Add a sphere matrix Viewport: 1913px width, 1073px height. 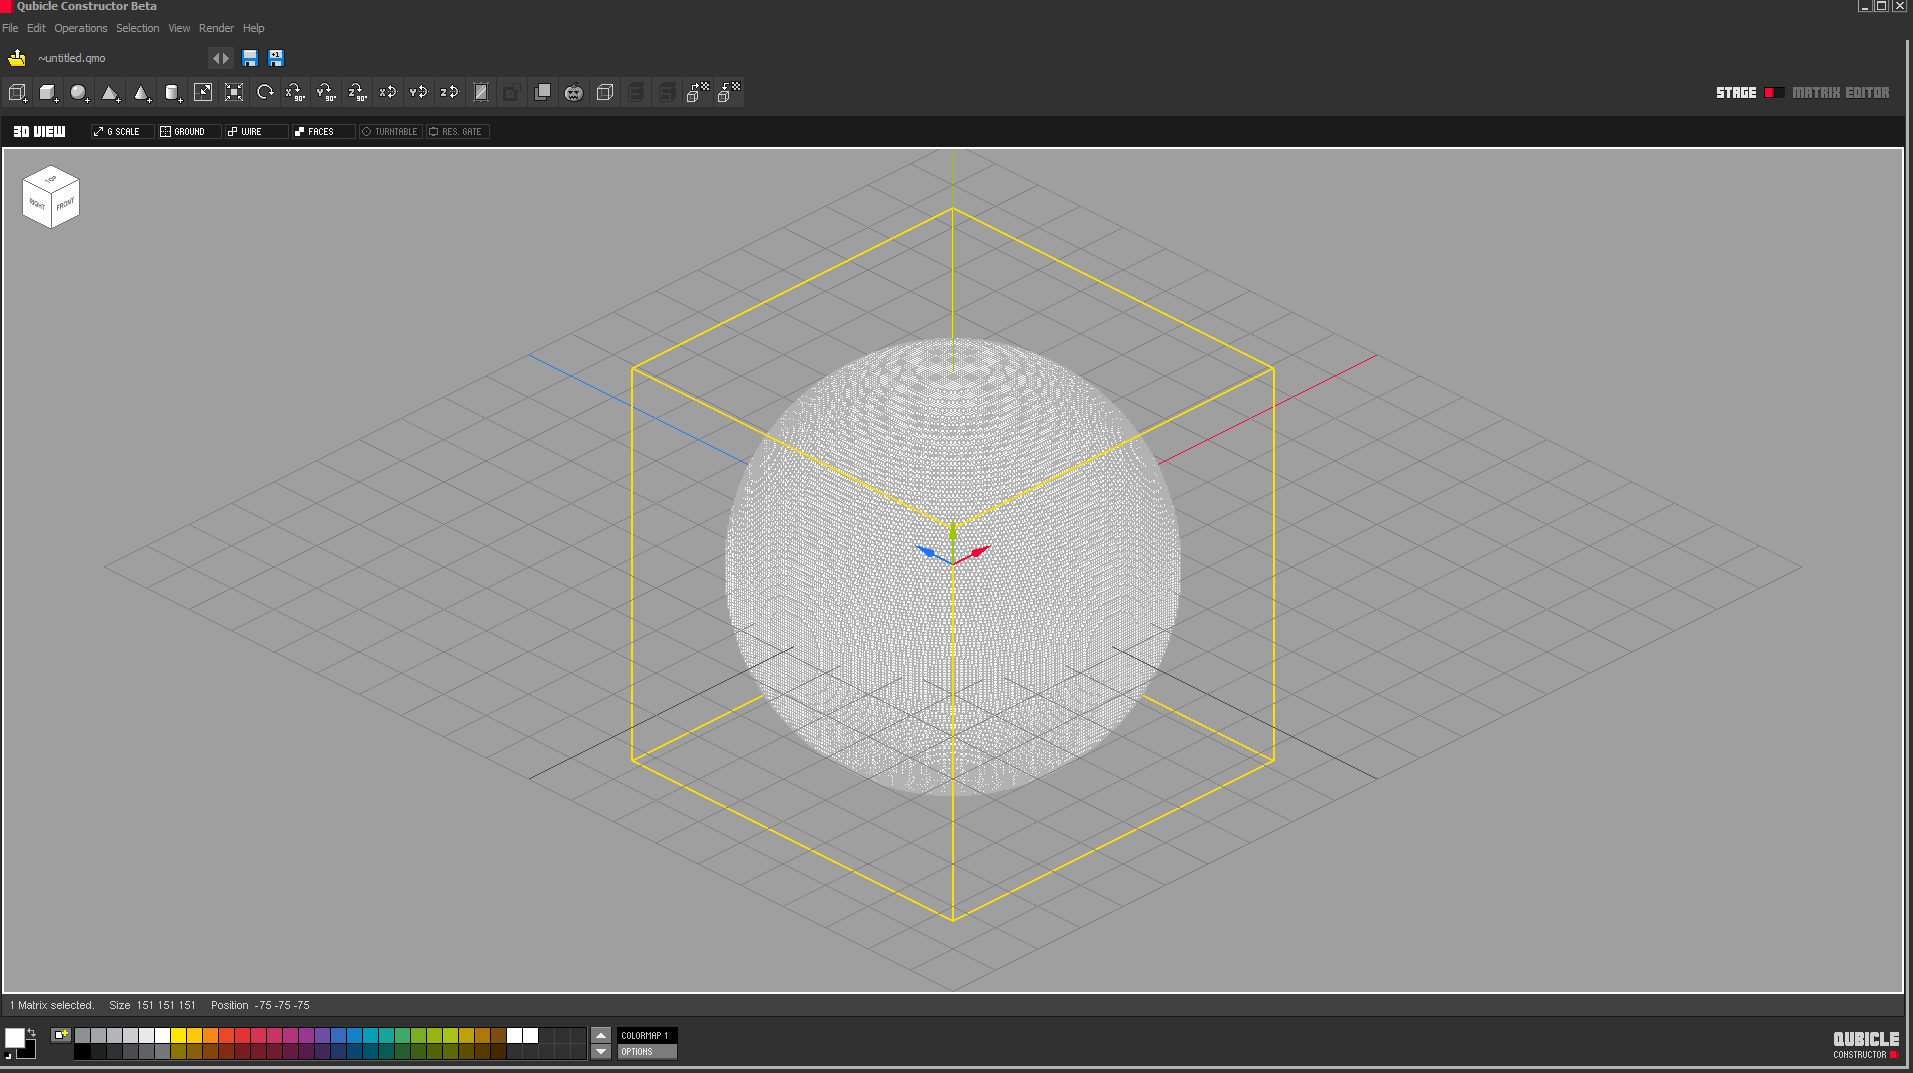coord(79,93)
